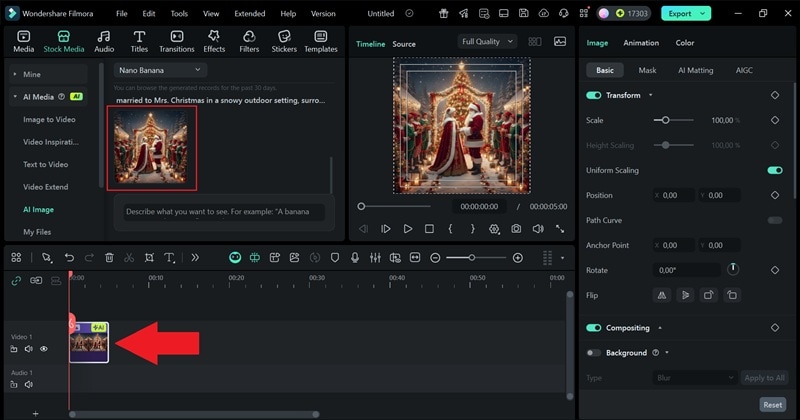Open the Background type Blur dropdown
The height and width of the screenshot is (420, 800).
pos(694,378)
